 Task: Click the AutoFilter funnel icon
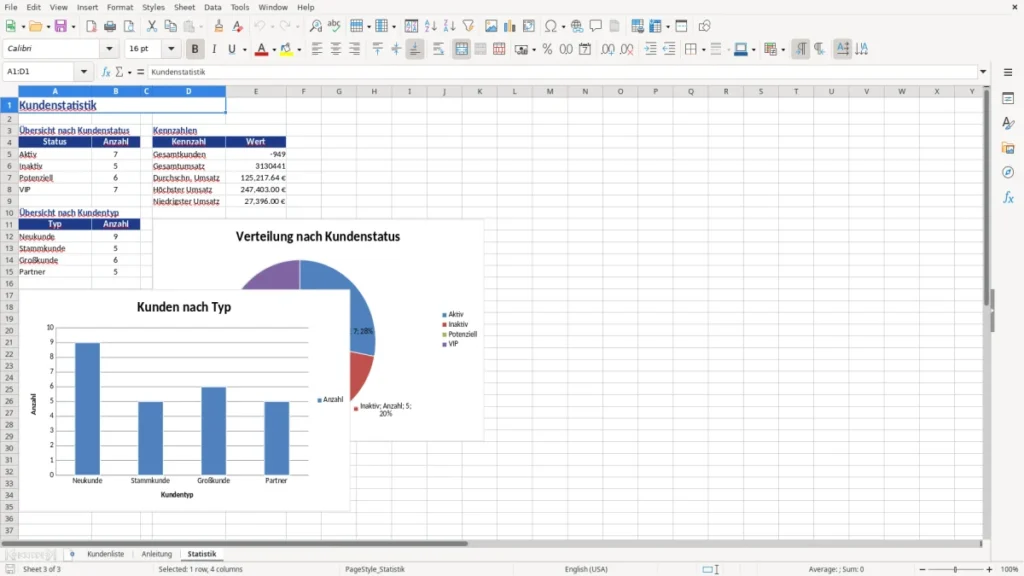tap(468, 26)
